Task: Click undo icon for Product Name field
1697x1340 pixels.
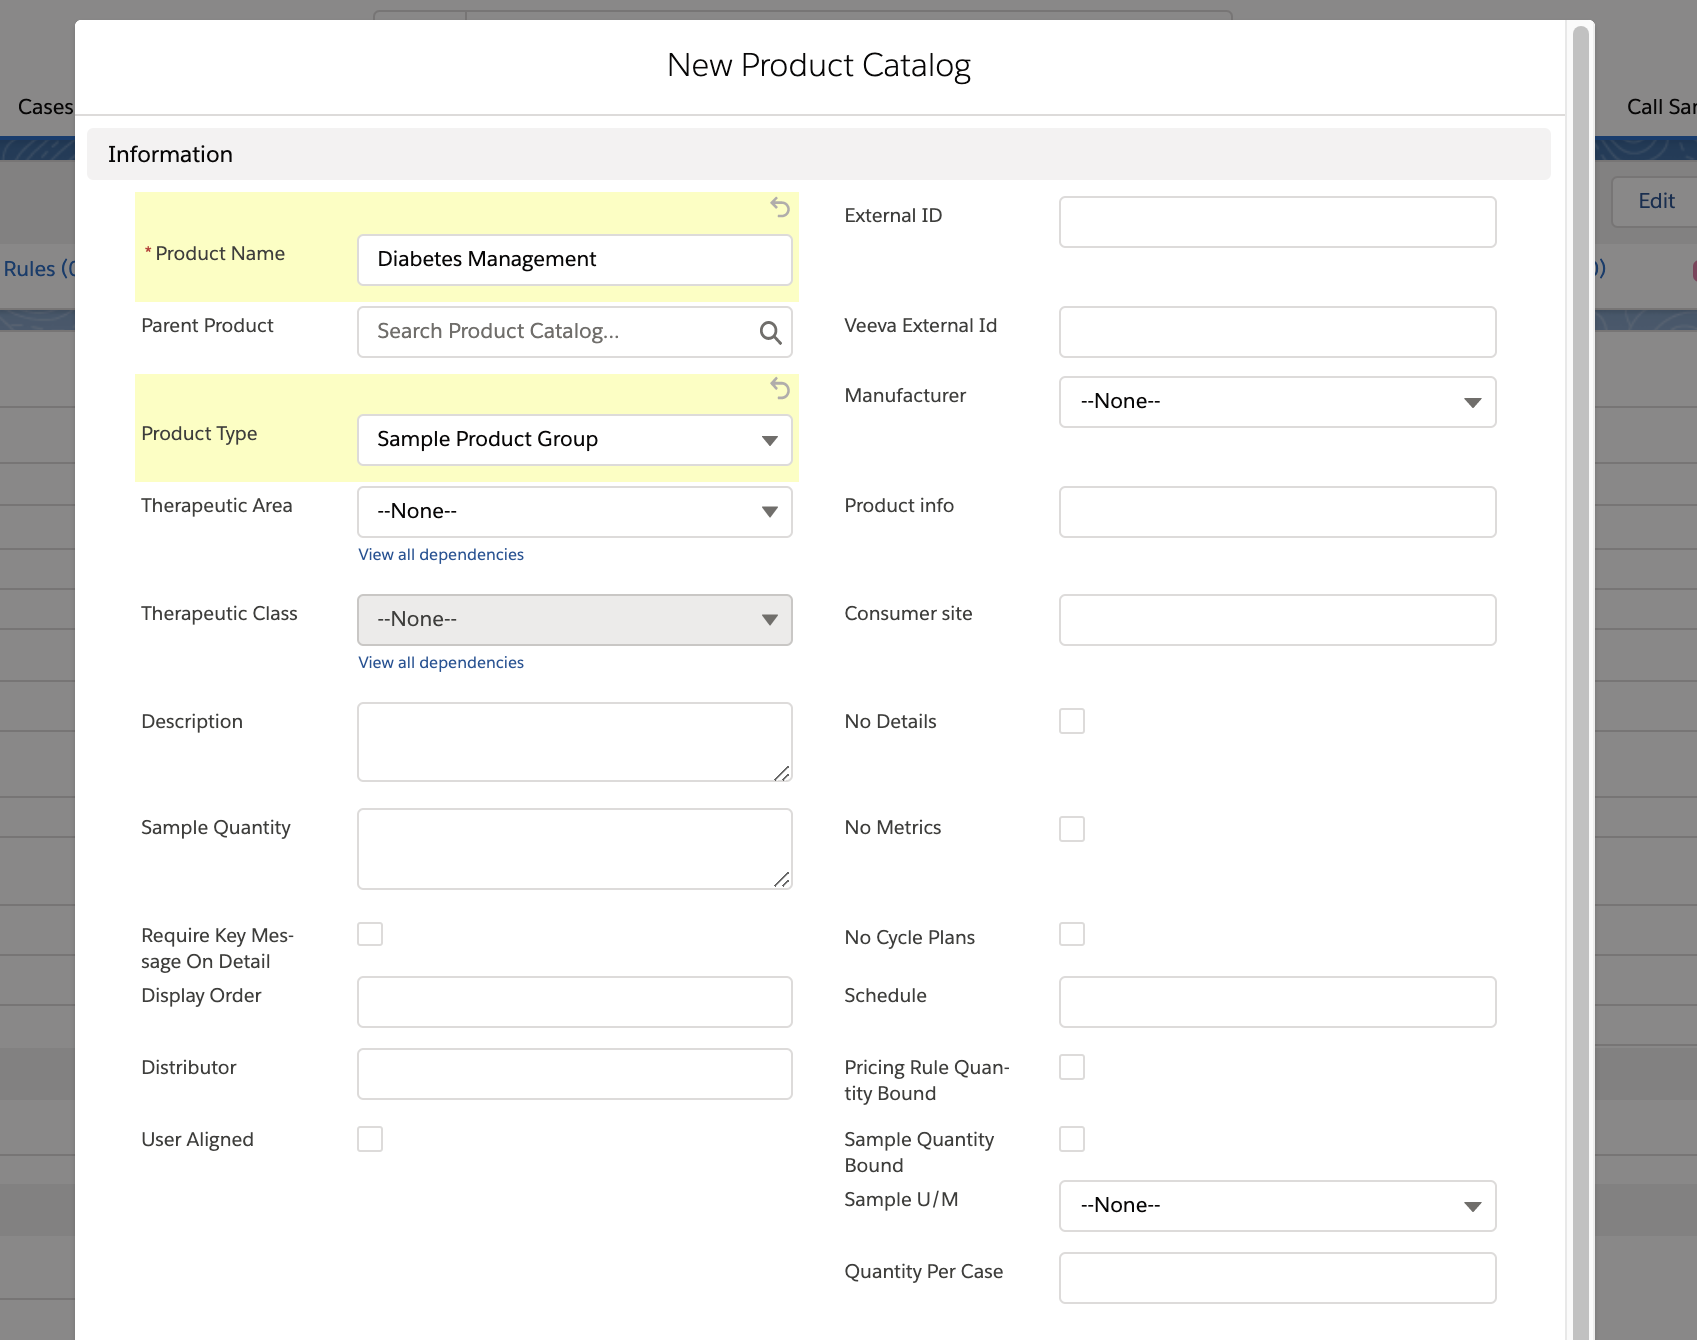Action: click(x=780, y=207)
